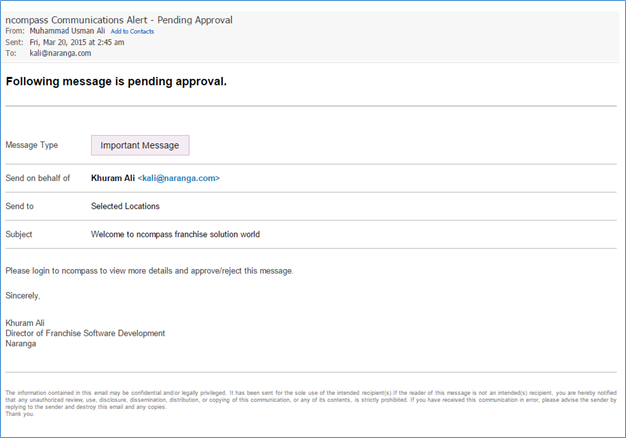Click signature name Khuram Ali
The image size is (626, 438).
(25, 323)
